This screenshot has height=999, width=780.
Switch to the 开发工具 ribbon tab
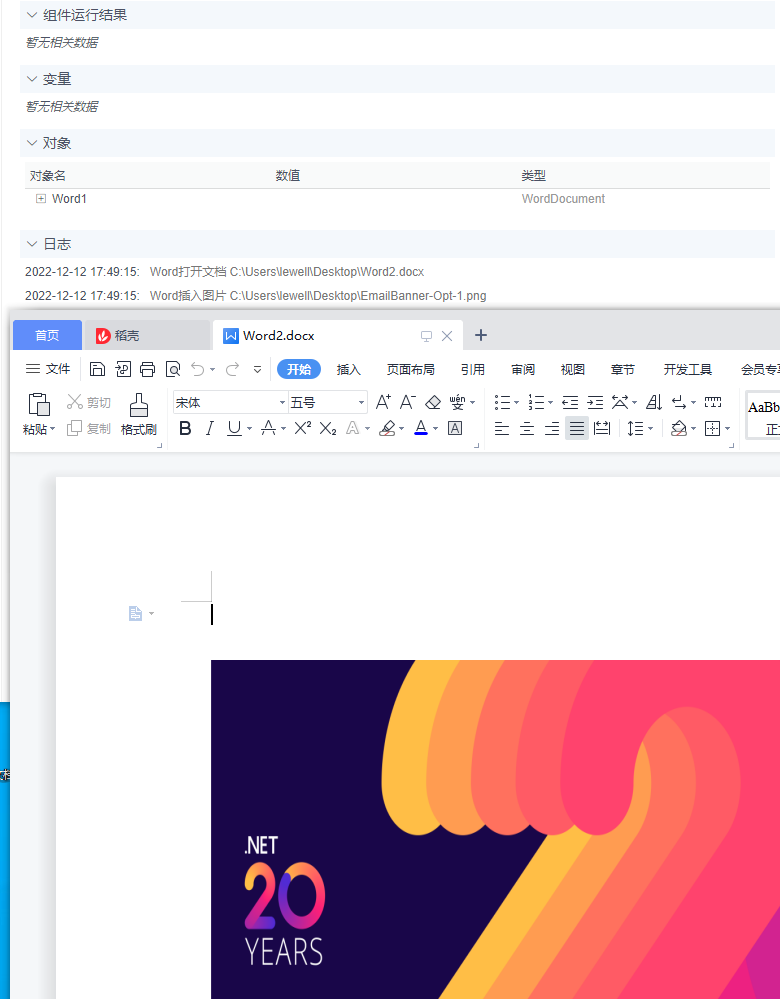688,370
